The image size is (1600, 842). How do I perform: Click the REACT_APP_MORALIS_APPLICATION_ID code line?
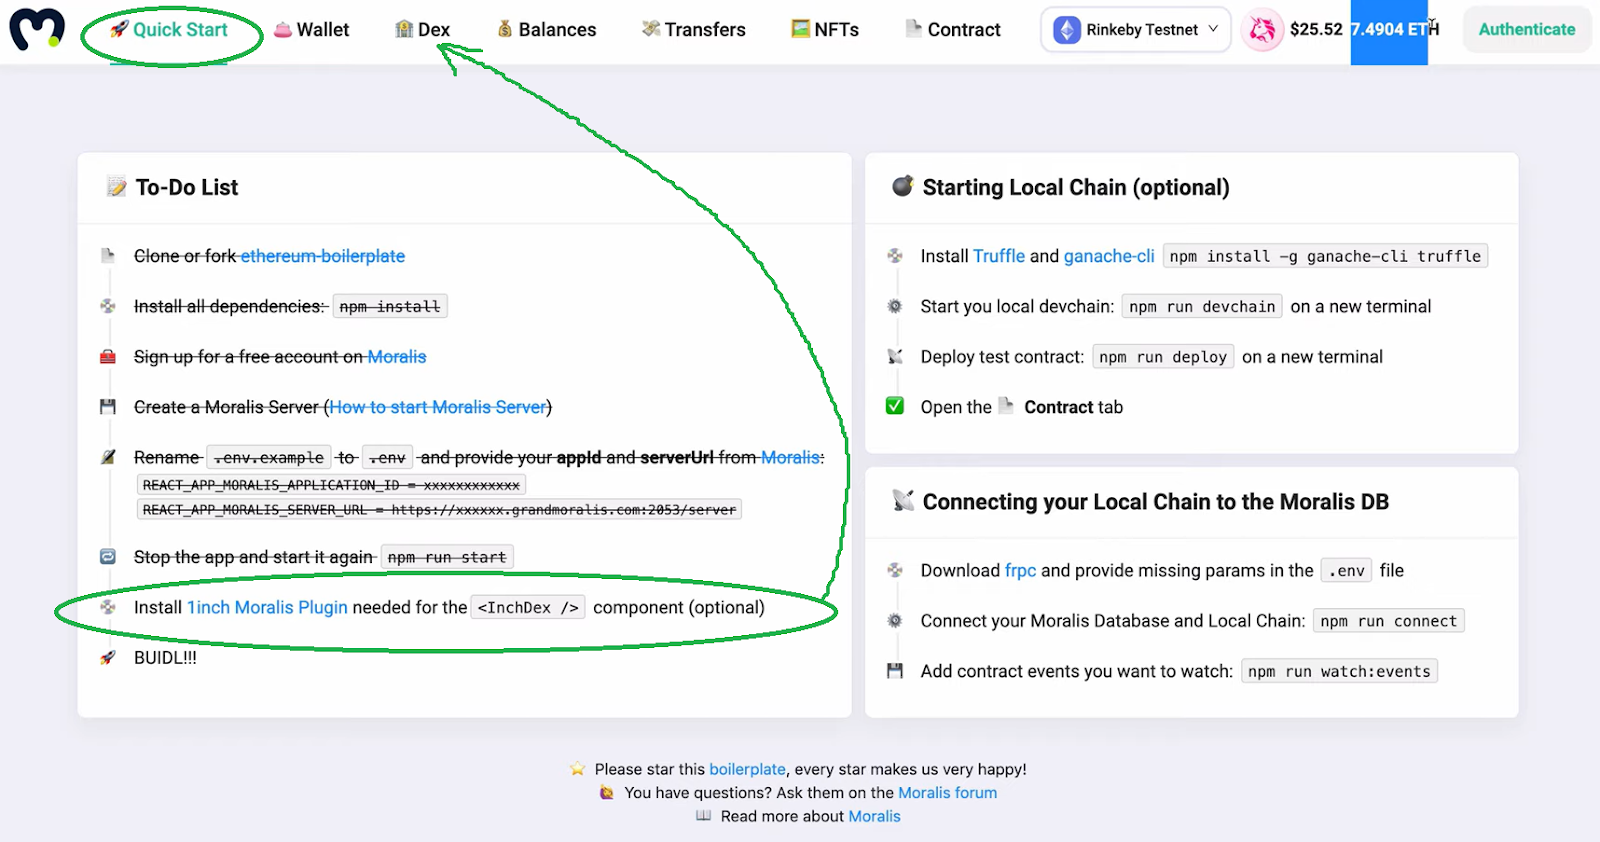tap(331, 485)
